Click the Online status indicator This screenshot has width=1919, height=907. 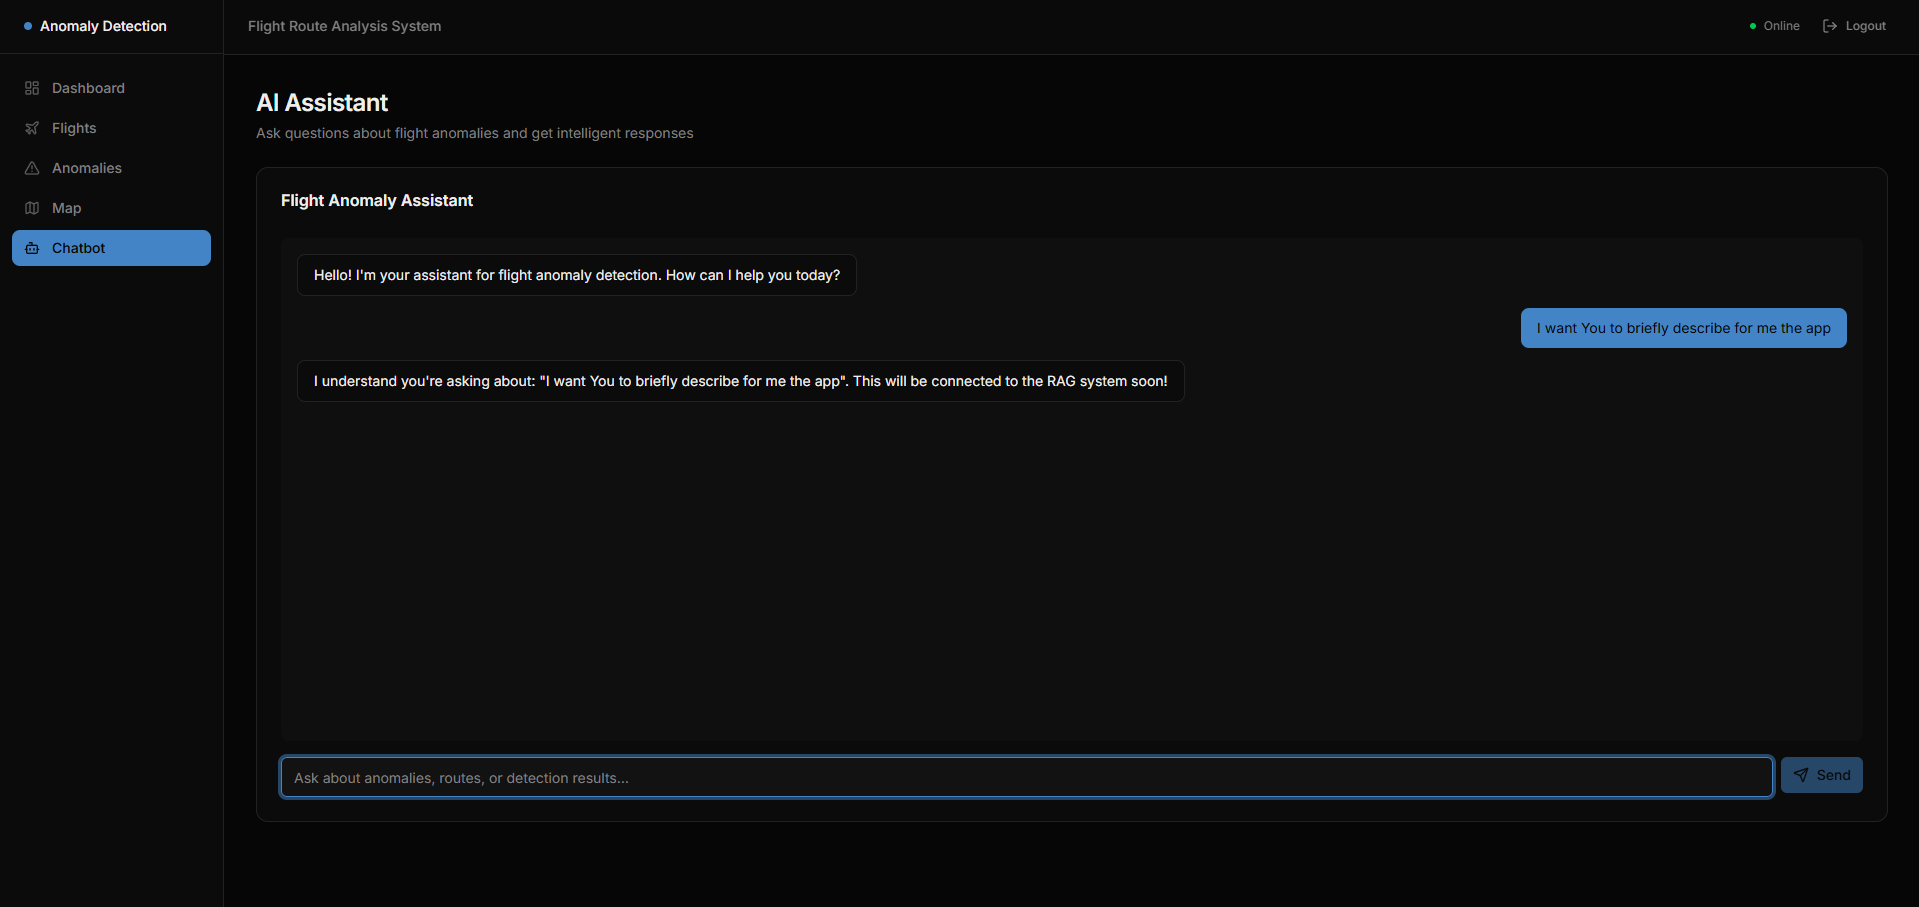[x=1780, y=25]
